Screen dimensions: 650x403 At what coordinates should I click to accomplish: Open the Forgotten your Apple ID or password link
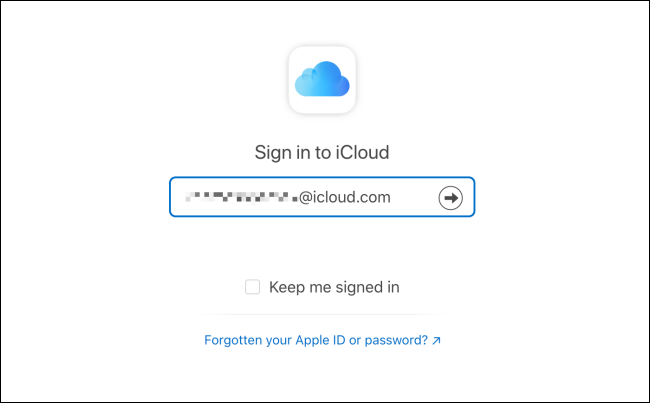click(x=316, y=341)
